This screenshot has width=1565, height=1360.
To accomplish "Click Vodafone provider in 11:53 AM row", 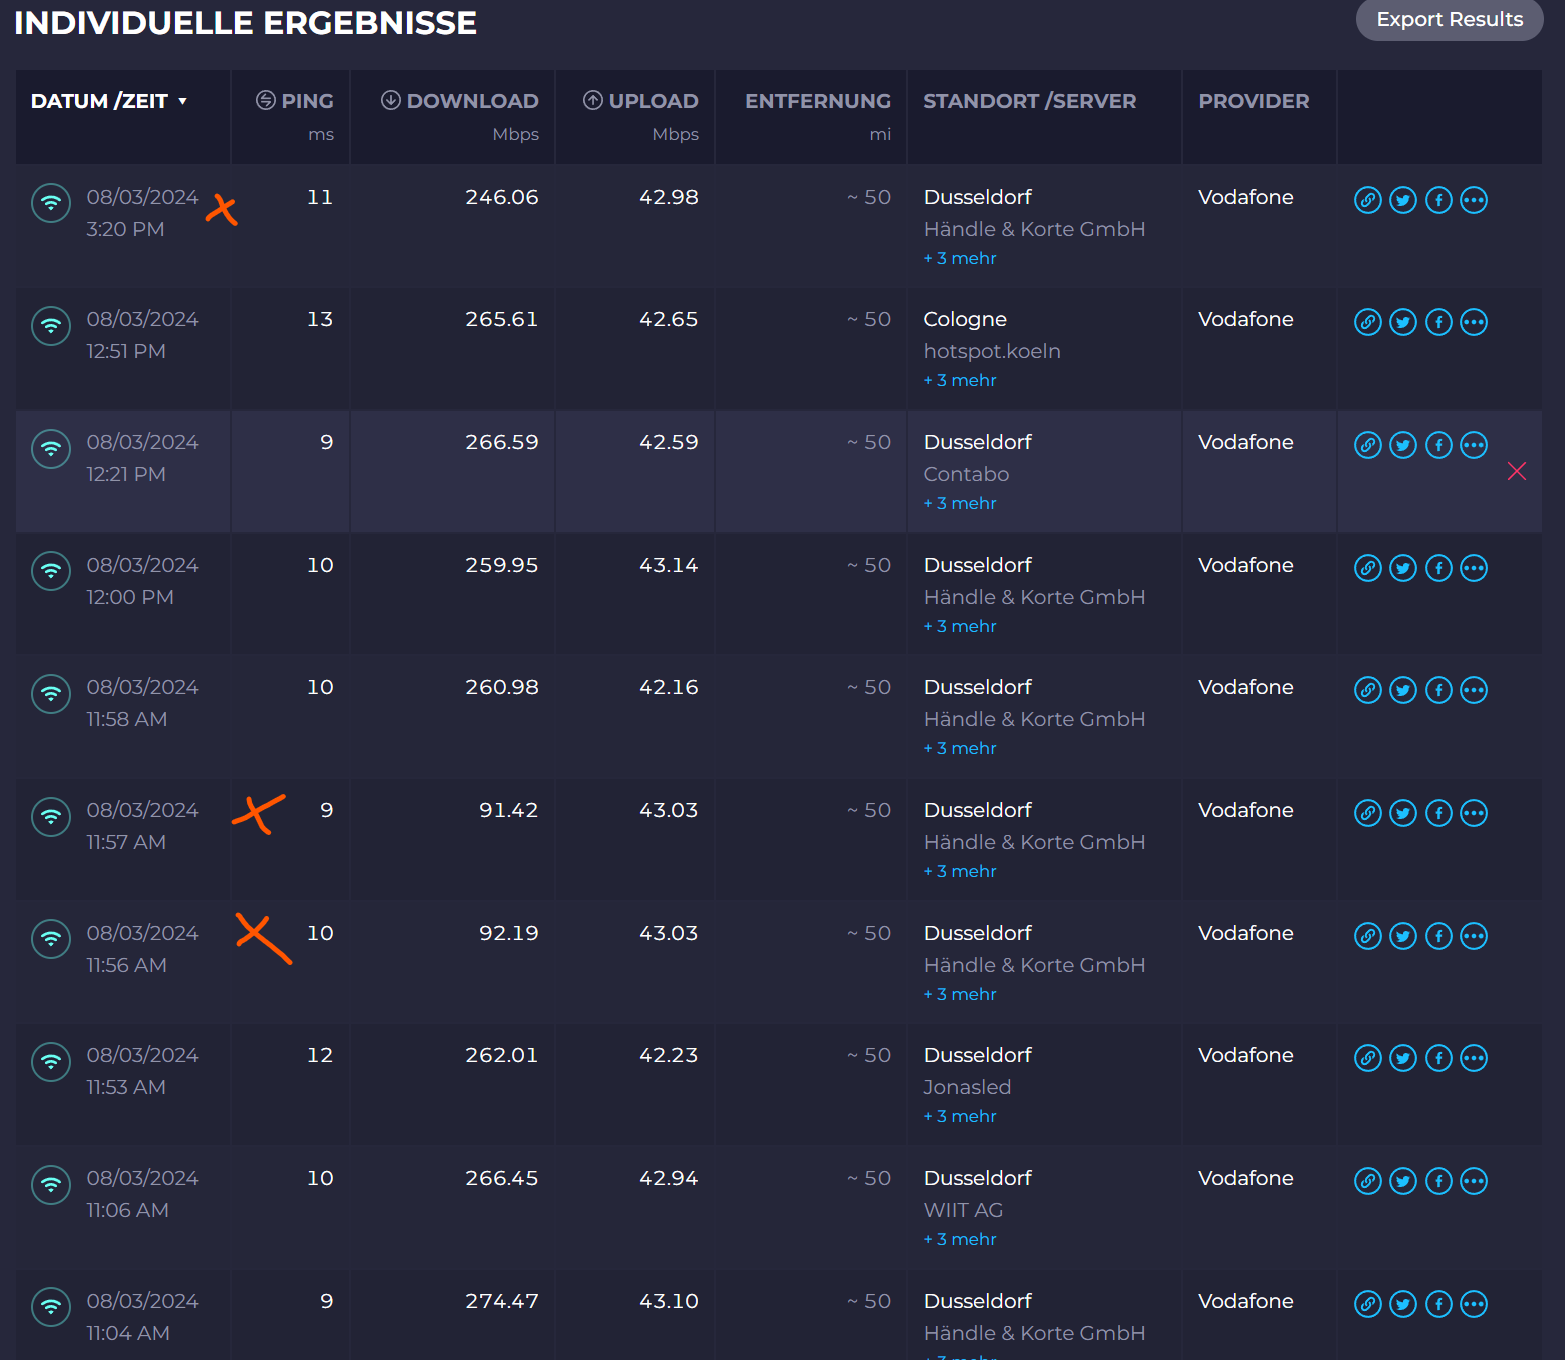I will (1246, 1055).
